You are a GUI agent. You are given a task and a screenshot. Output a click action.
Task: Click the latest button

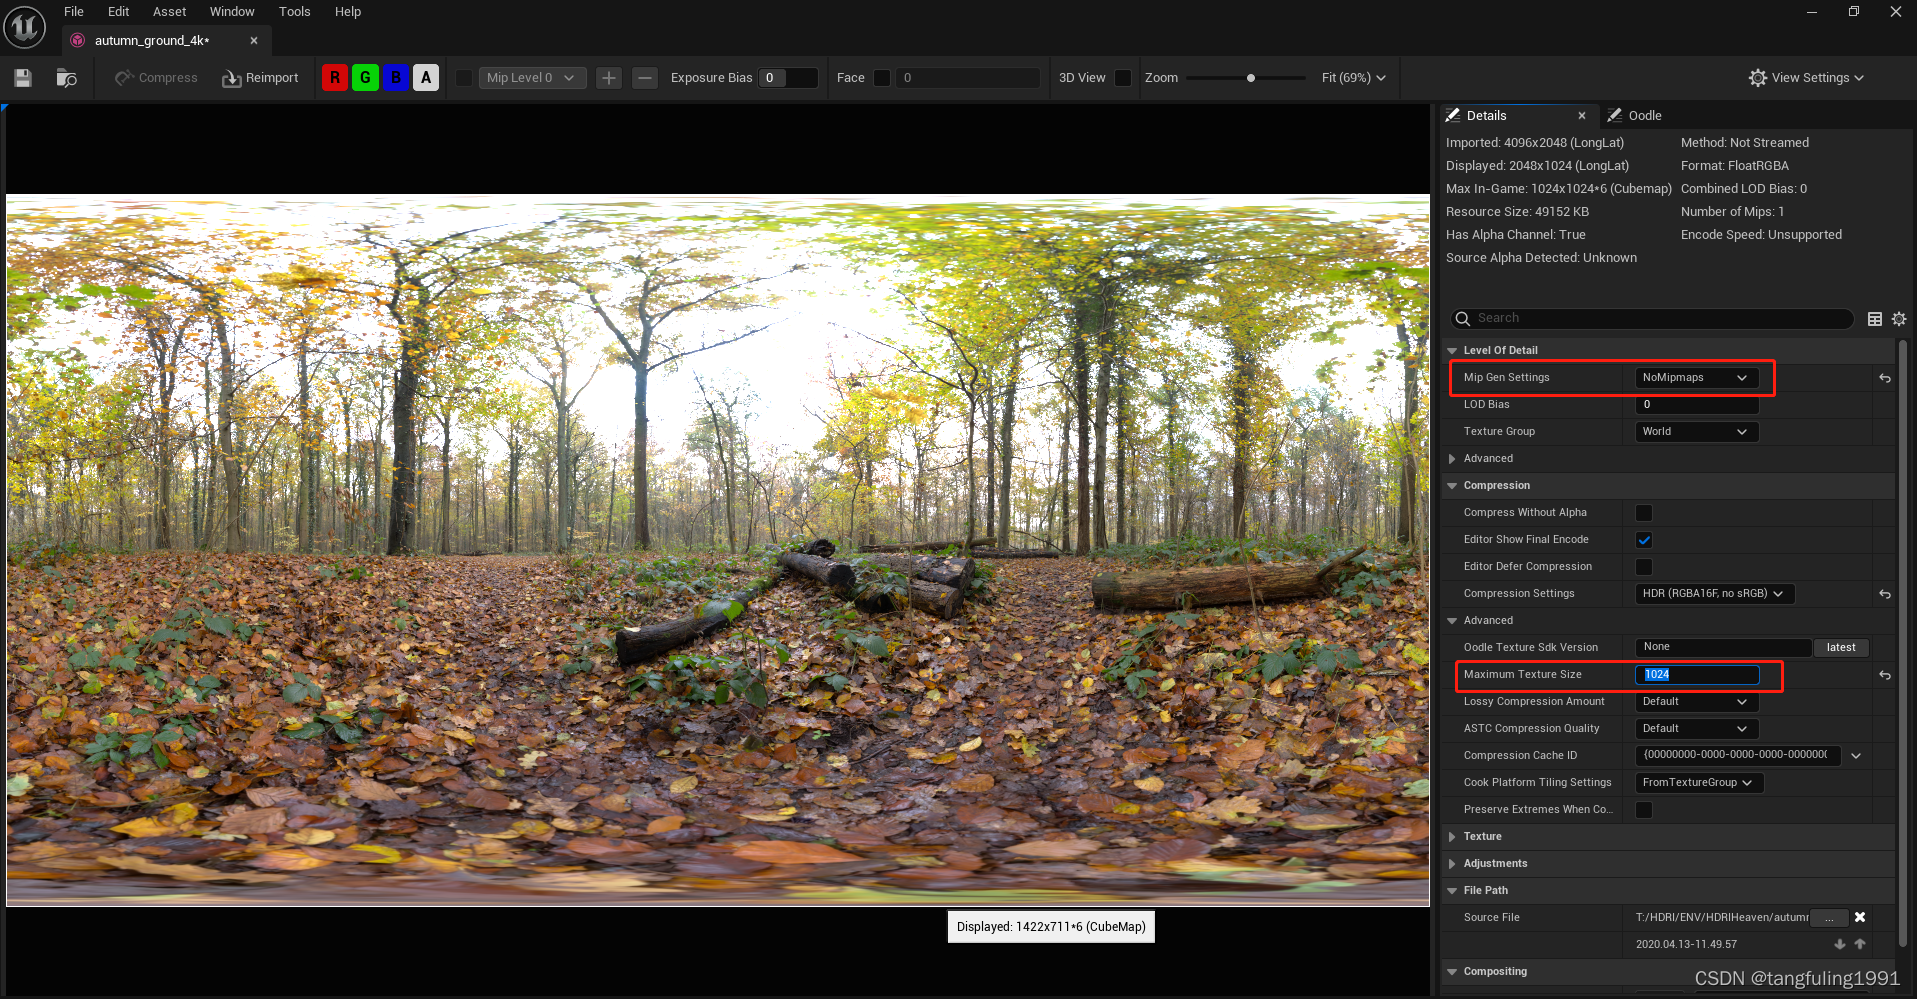1841,648
